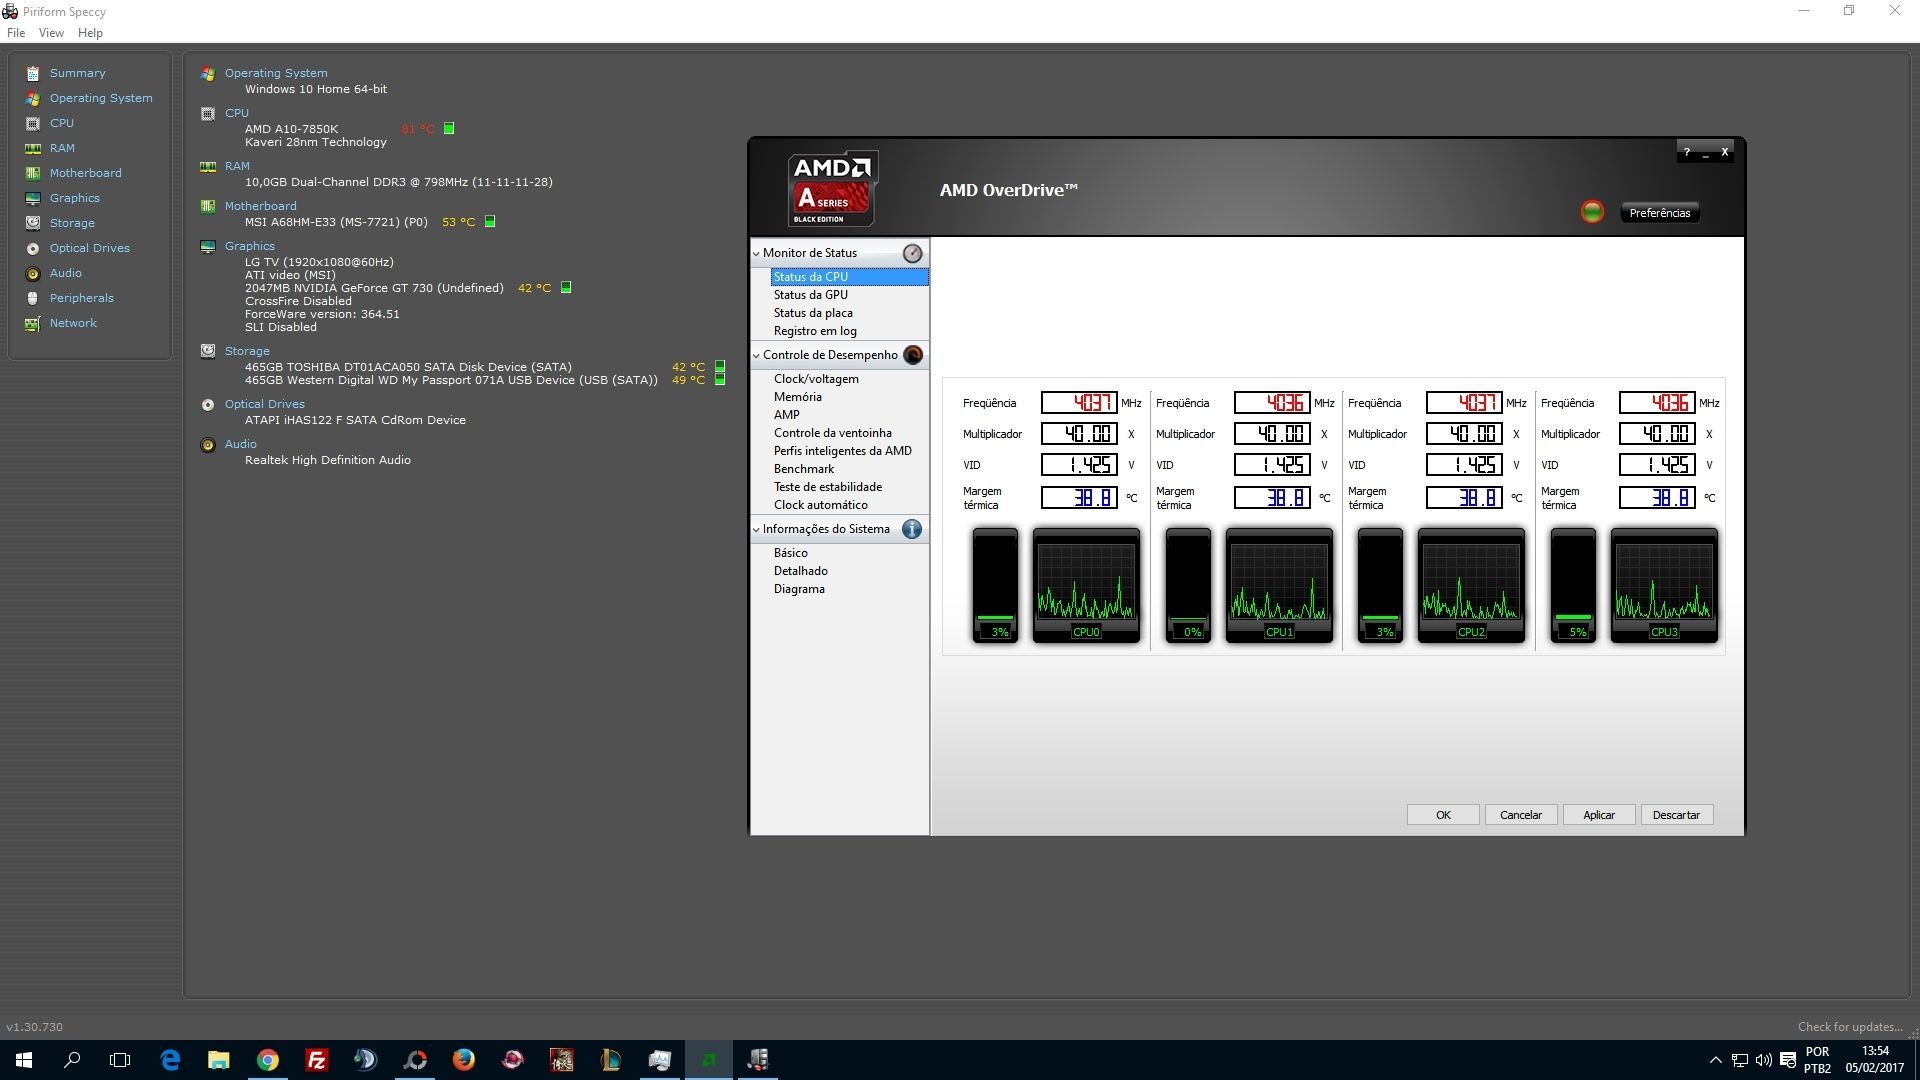Select Status da GPU in OverDrive tree
1920x1080 pixels.
(x=810, y=295)
